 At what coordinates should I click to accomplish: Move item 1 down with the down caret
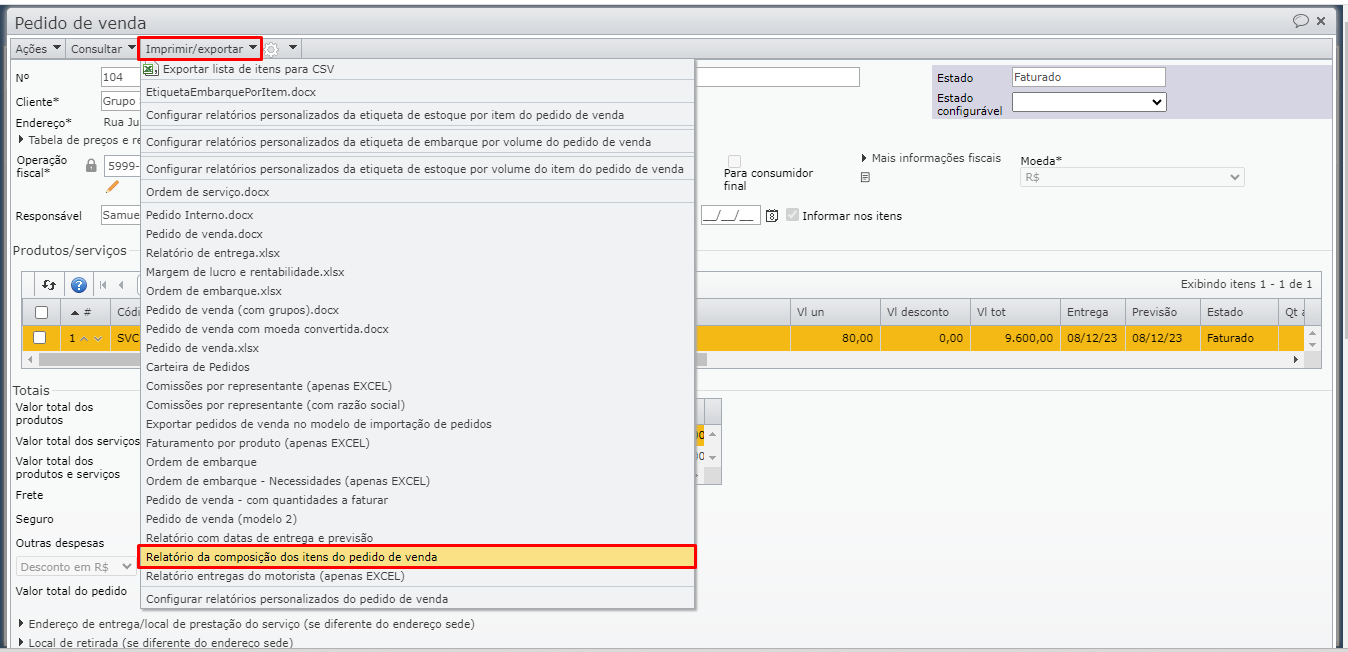point(98,338)
